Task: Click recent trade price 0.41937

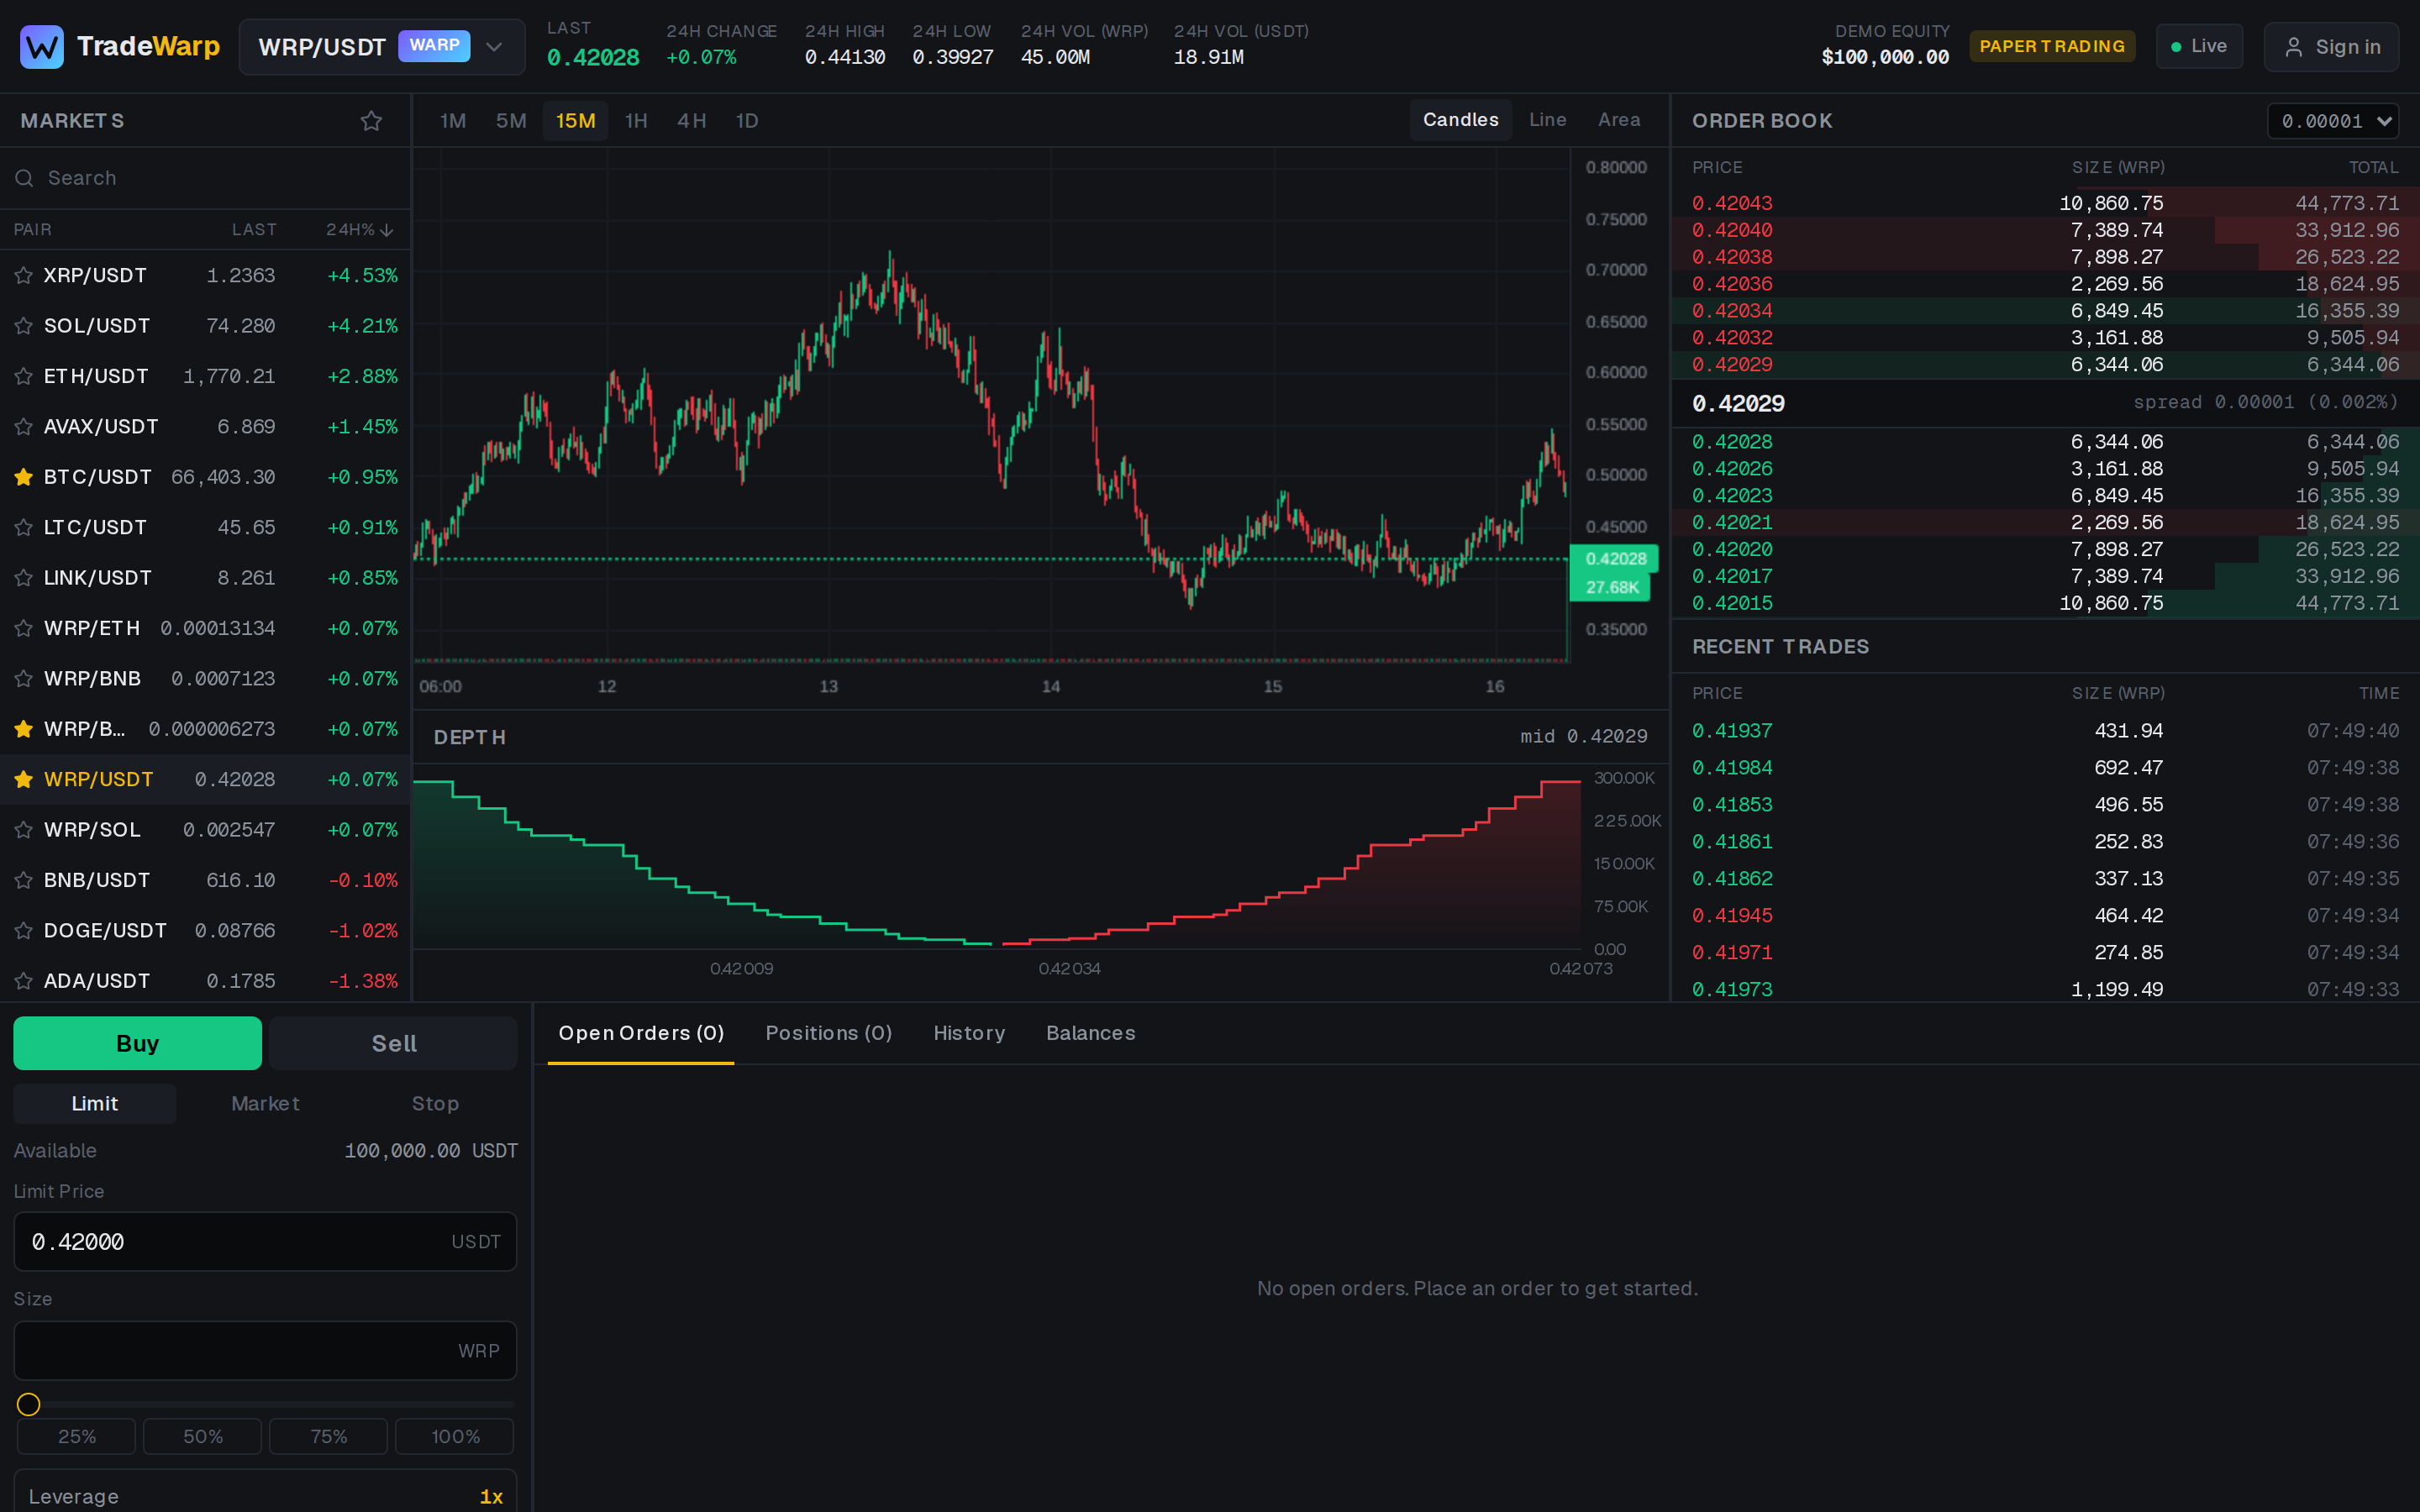Action: pos(1732,731)
